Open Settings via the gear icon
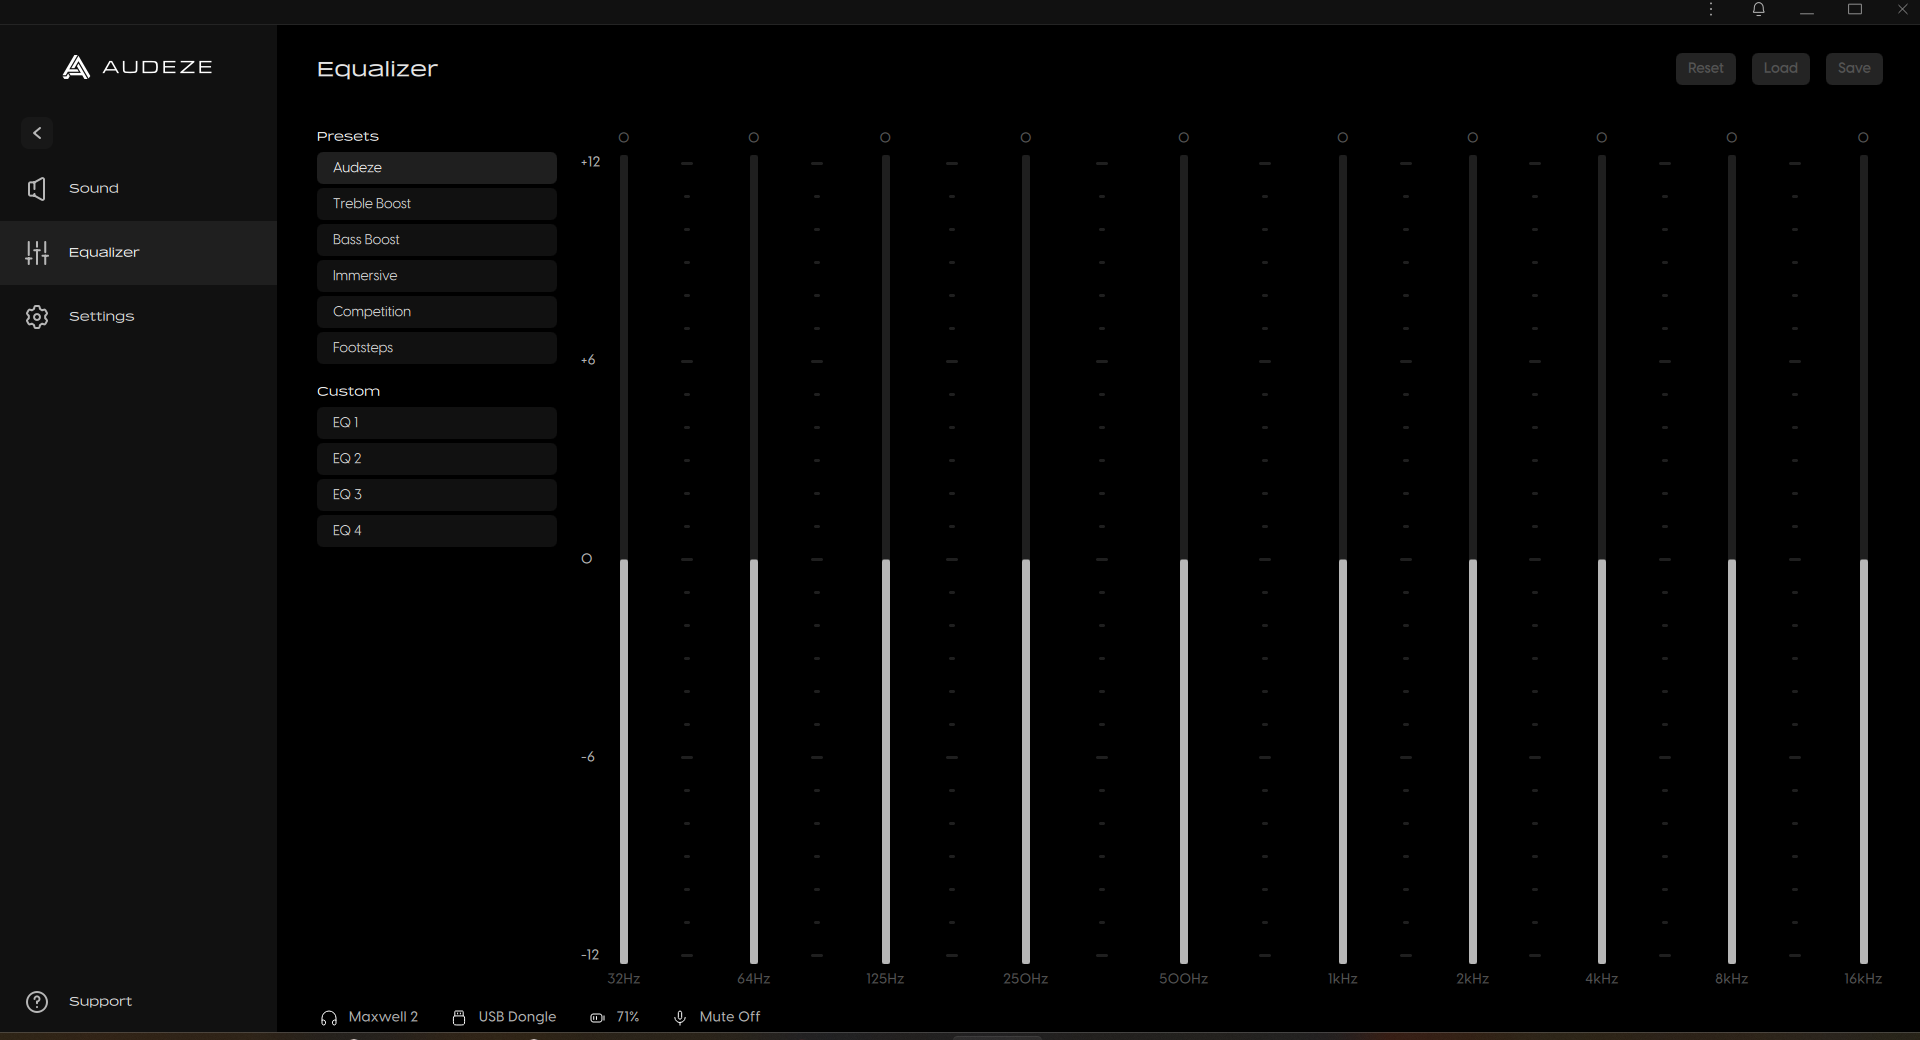 (x=37, y=316)
